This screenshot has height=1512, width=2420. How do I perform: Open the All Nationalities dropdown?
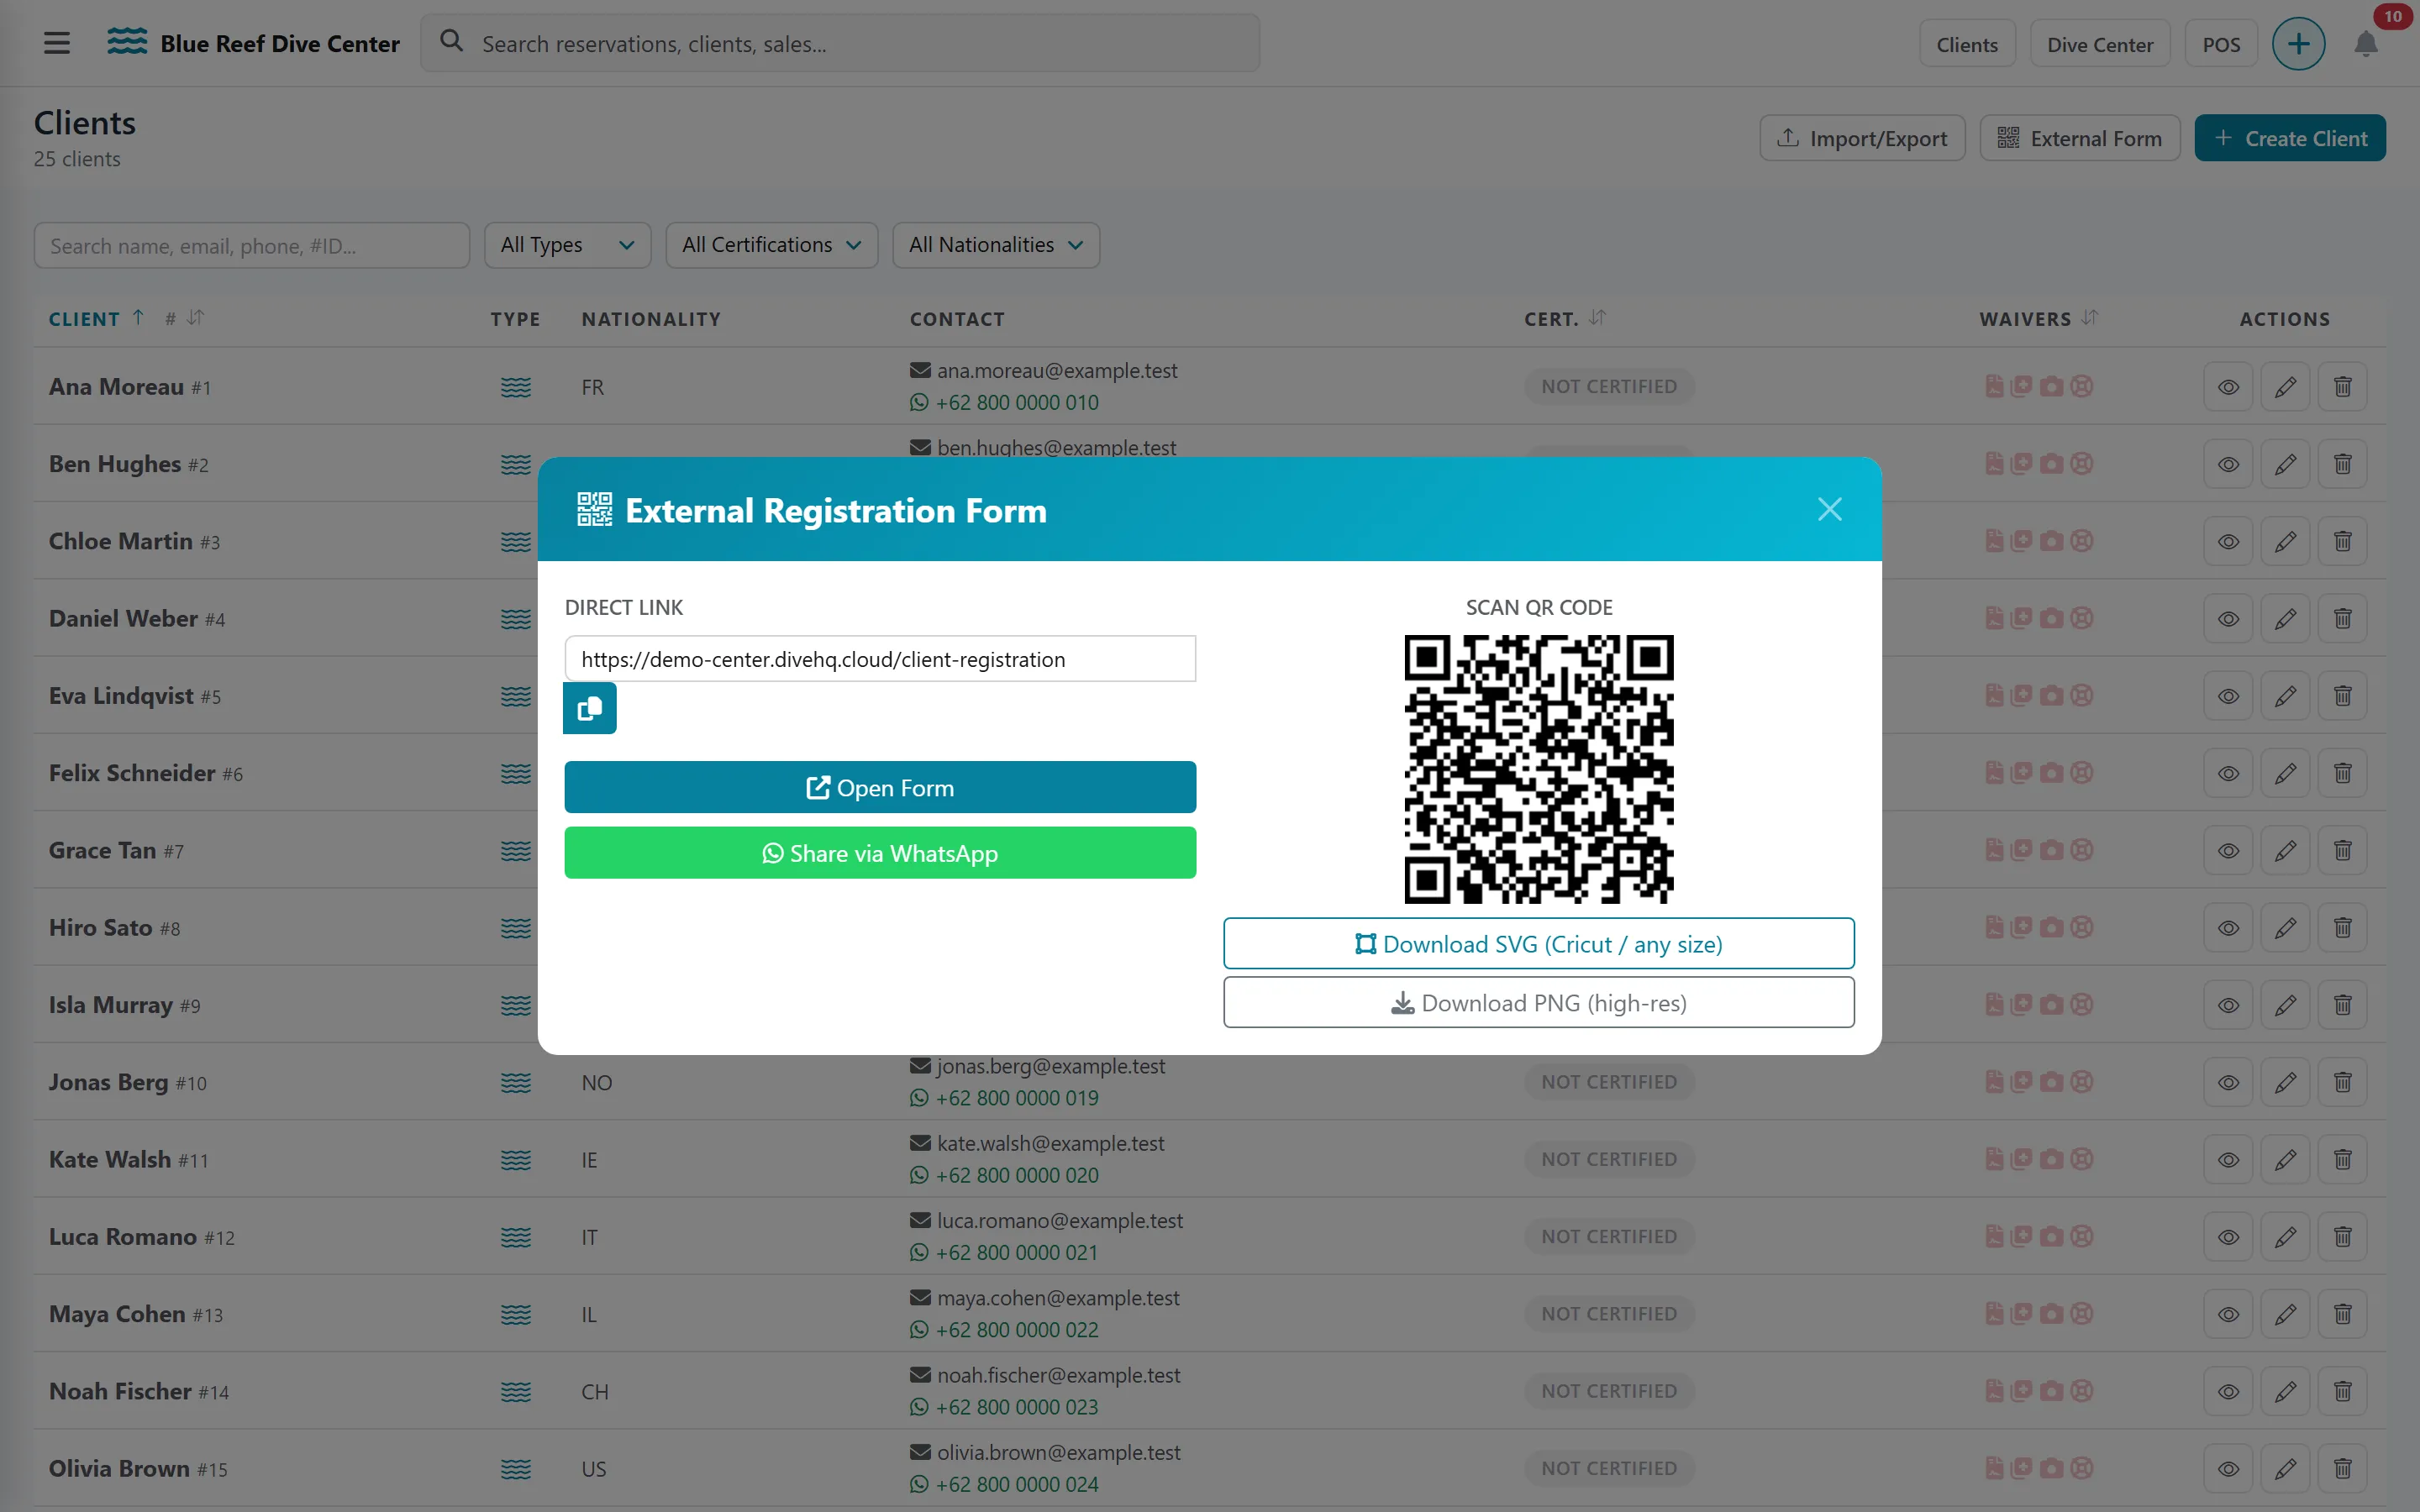[996, 245]
